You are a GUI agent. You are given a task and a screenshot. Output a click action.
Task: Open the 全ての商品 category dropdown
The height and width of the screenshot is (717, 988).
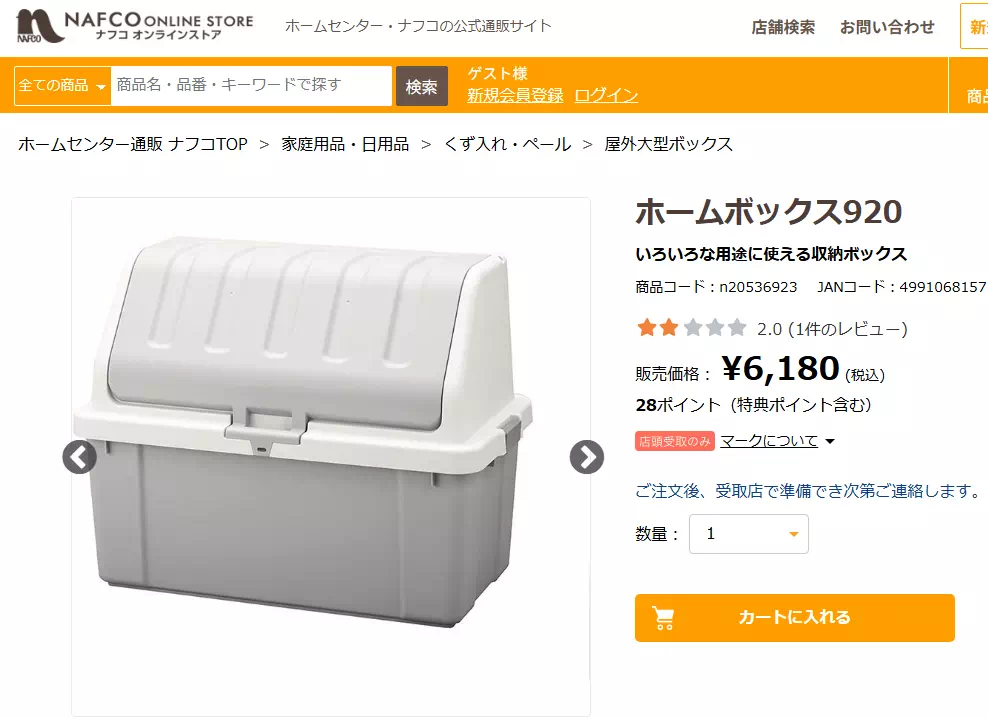(x=62, y=86)
